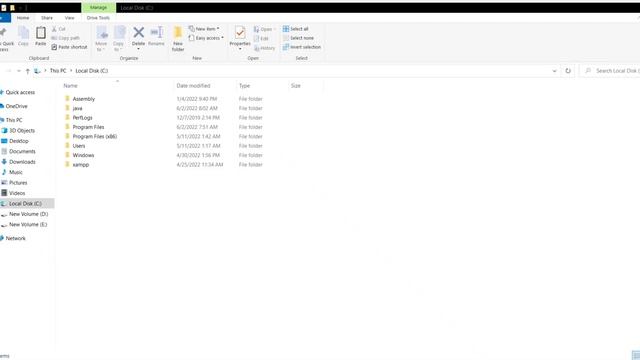Click Edit in the Open group
The image size is (640, 360).
click(261, 39)
